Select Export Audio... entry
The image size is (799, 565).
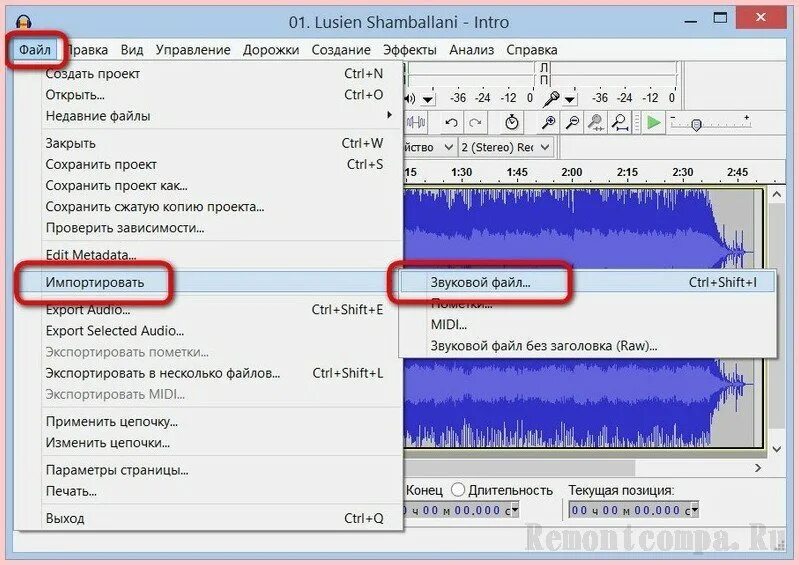209,309
